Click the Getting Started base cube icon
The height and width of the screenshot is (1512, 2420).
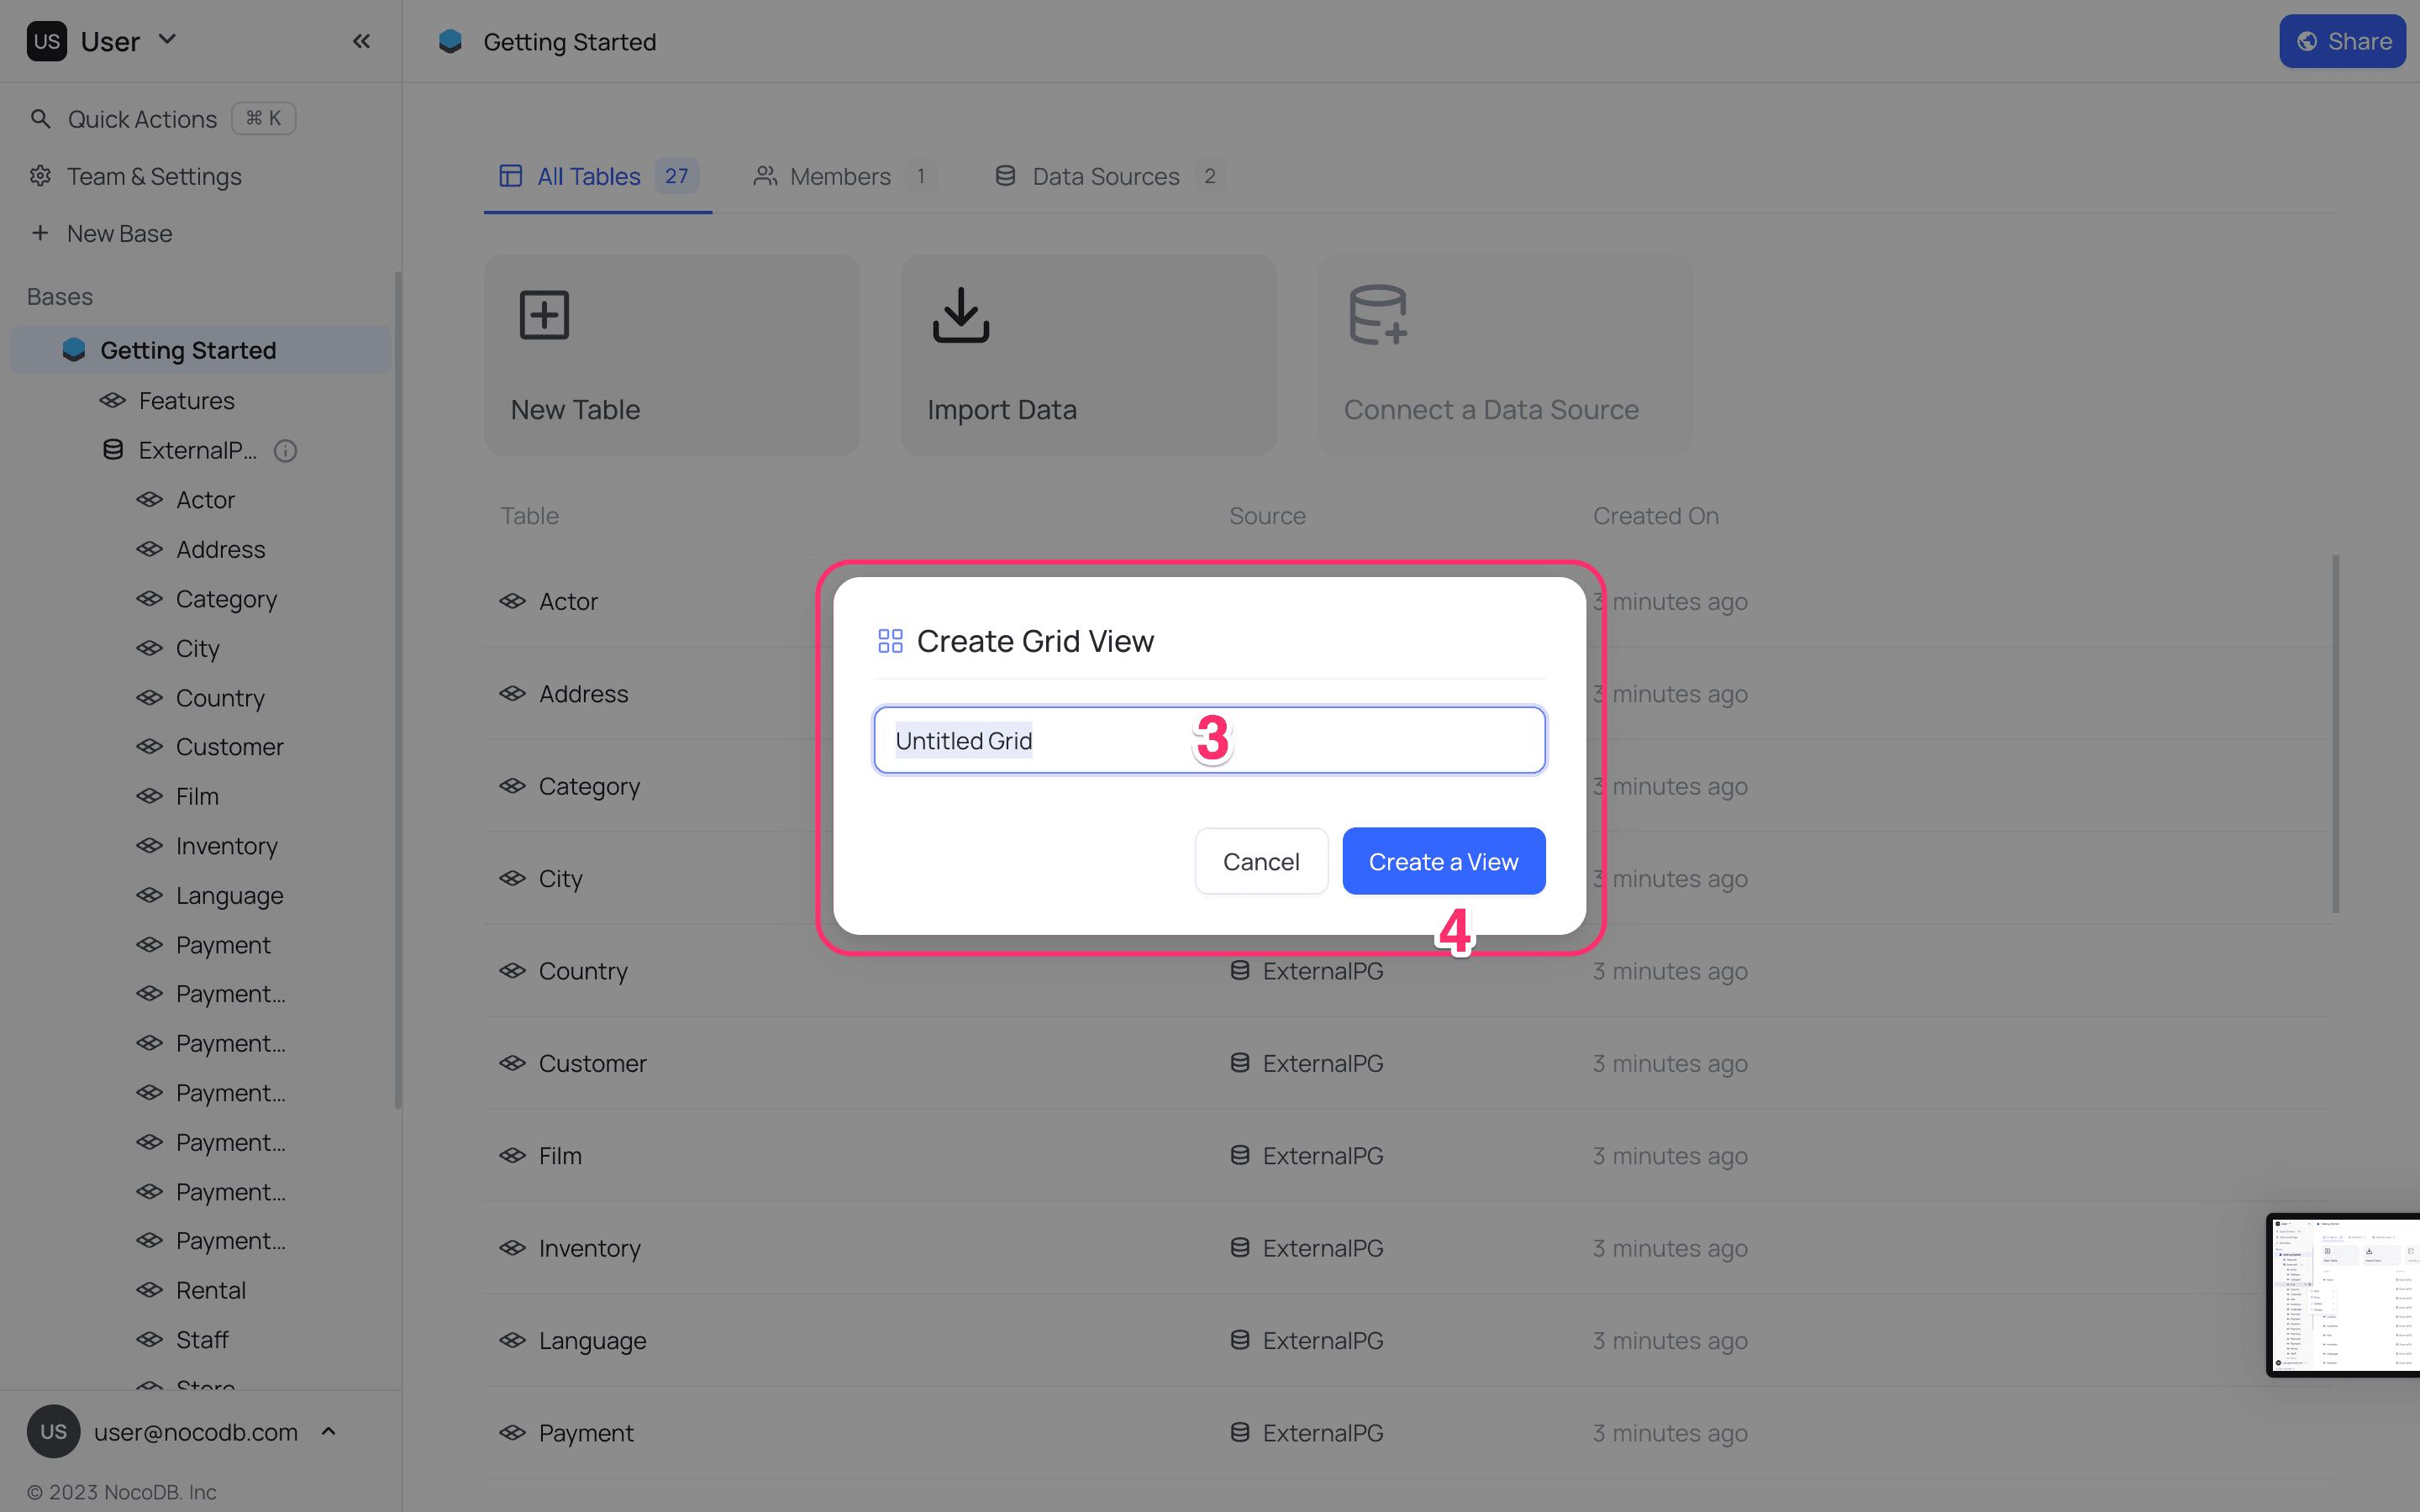coord(74,350)
